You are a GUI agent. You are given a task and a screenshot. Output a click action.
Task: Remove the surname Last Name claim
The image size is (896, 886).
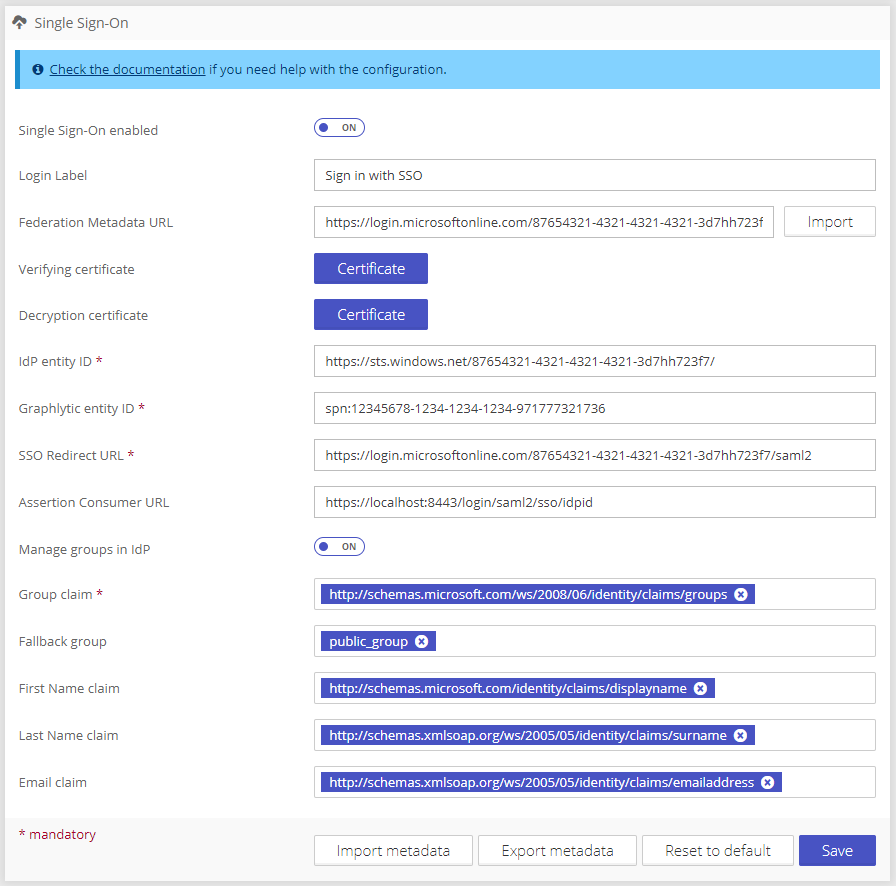point(740,735)
